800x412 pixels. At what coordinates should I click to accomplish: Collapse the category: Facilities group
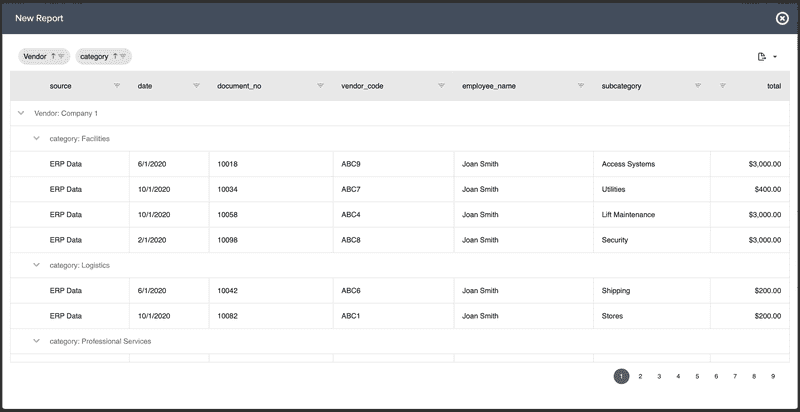pos(37,139)
